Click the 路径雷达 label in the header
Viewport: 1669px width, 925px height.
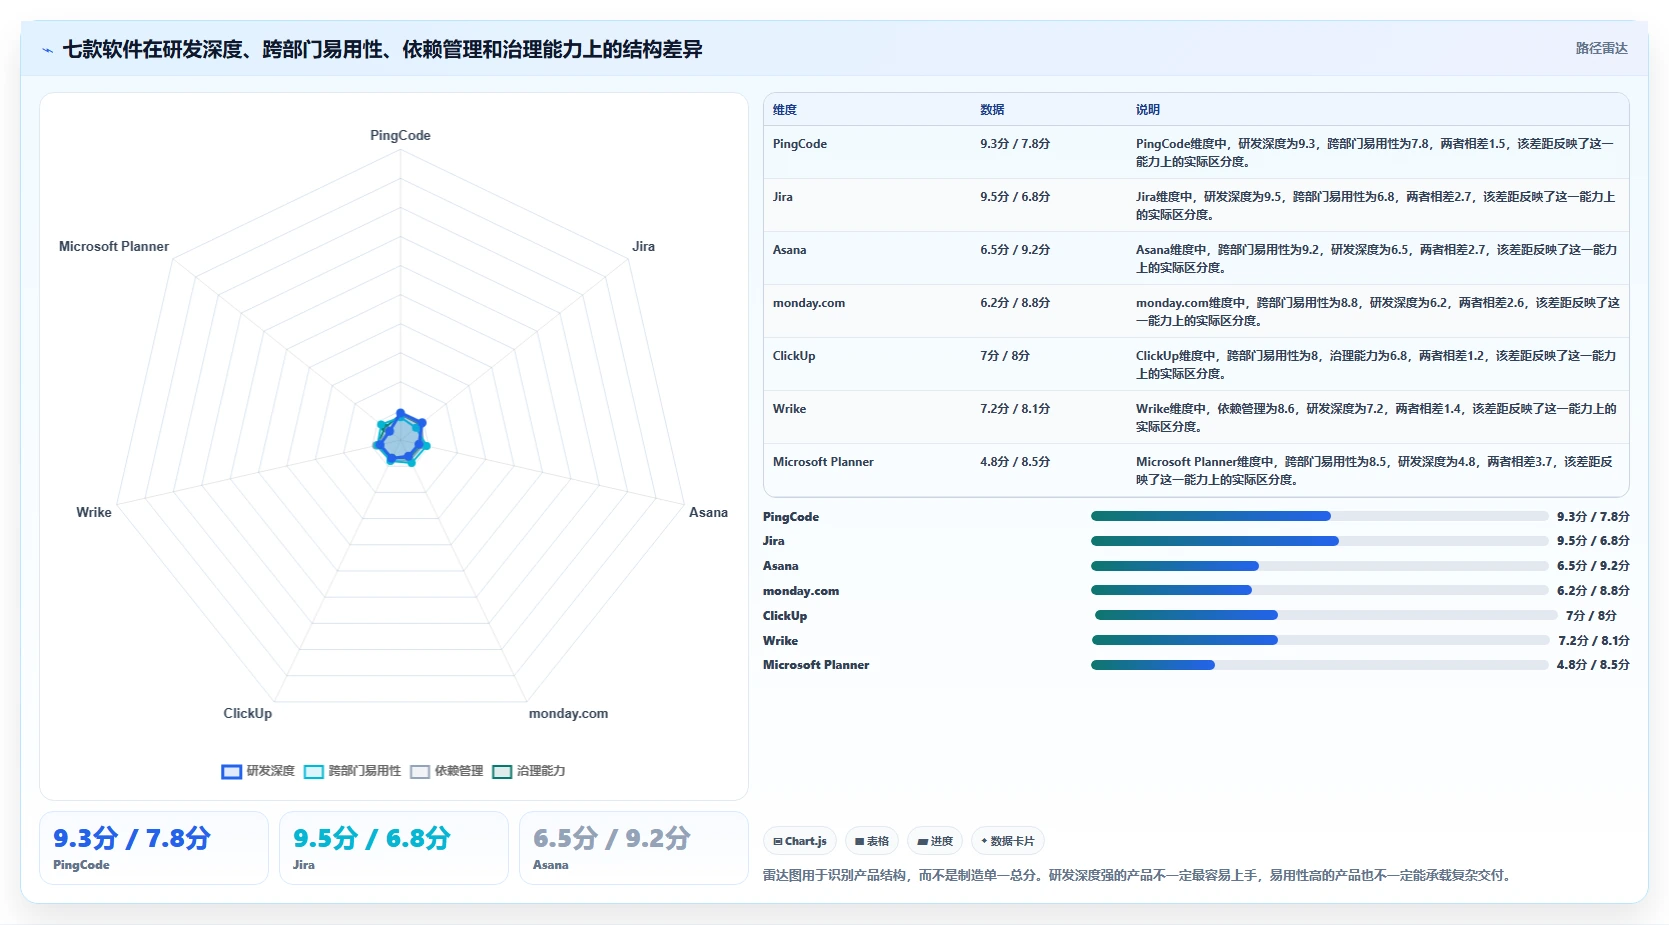[1601, 48]
